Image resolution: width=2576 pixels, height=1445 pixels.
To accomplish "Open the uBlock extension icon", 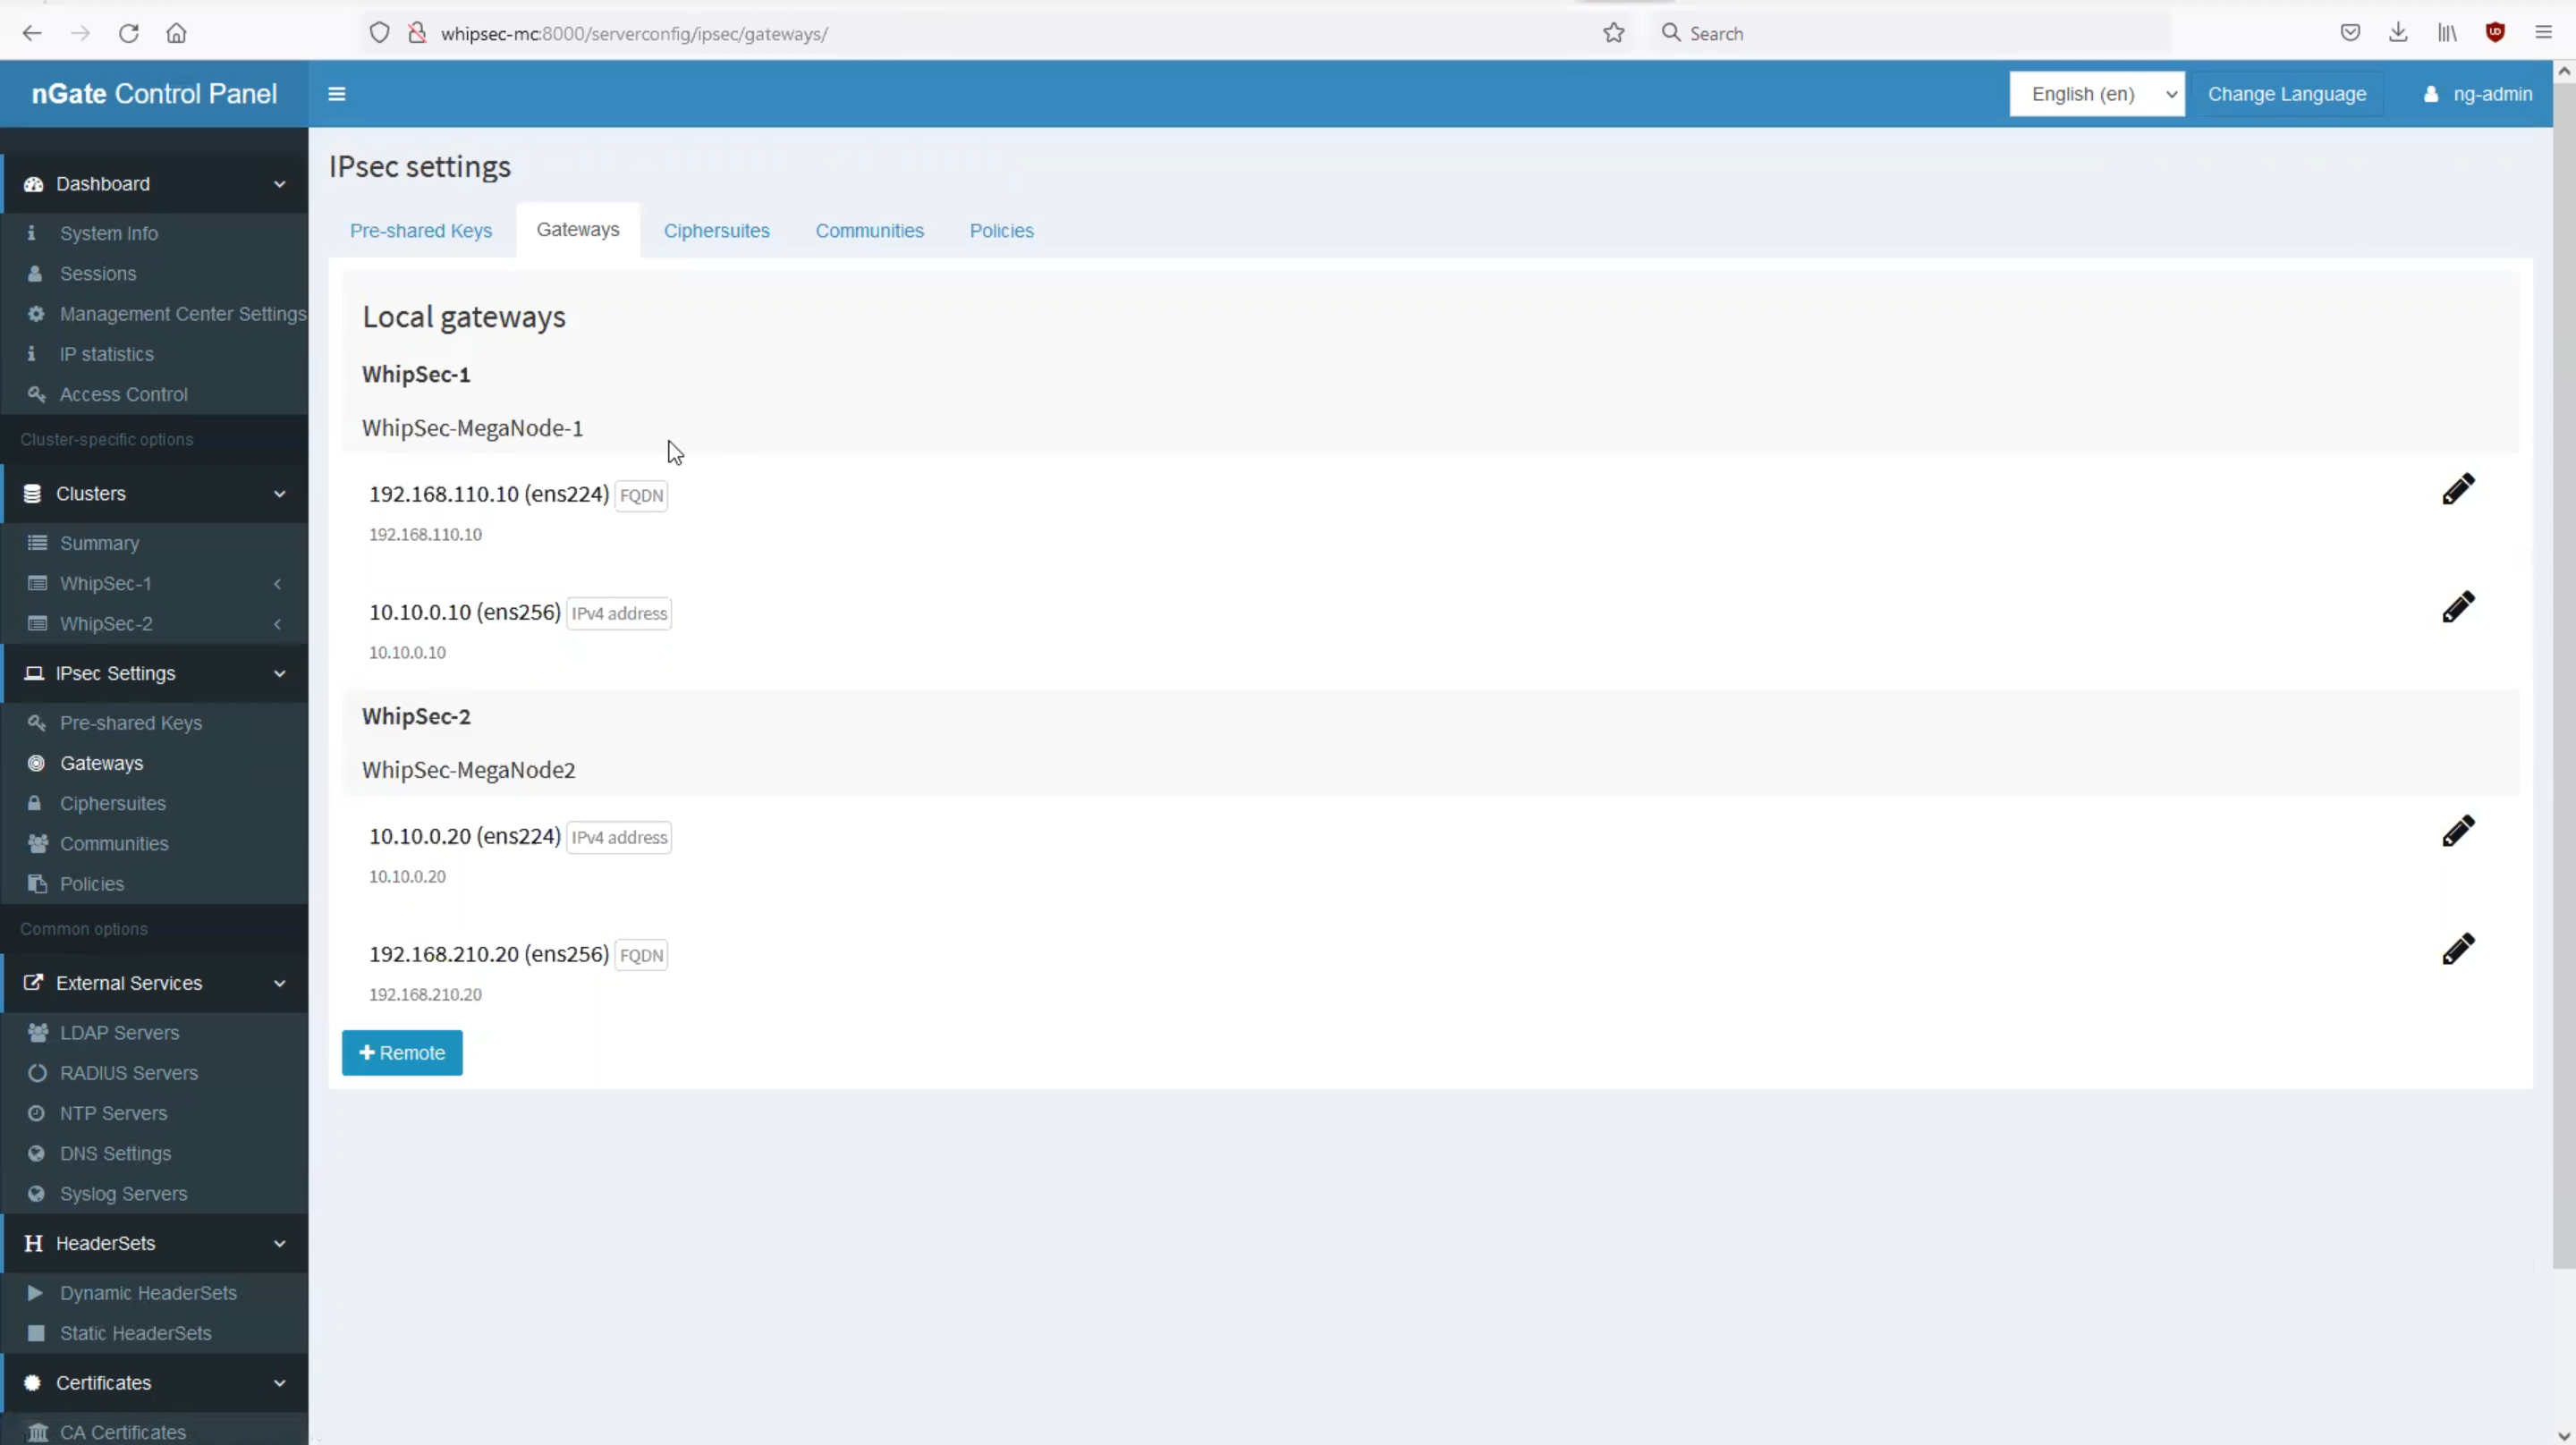I will pos(2494,33).
